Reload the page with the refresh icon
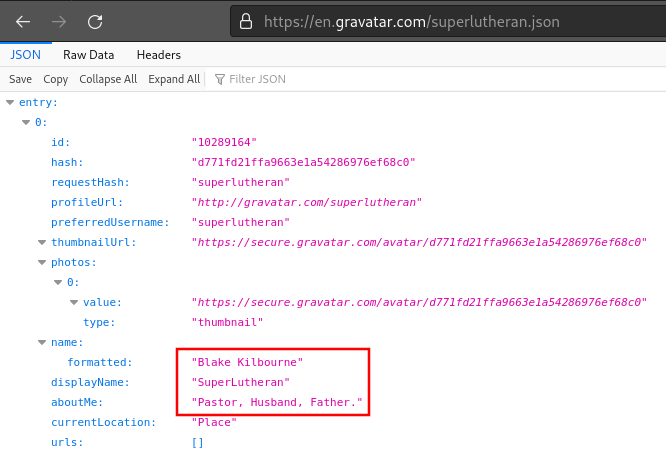 (x=95, y=22)
